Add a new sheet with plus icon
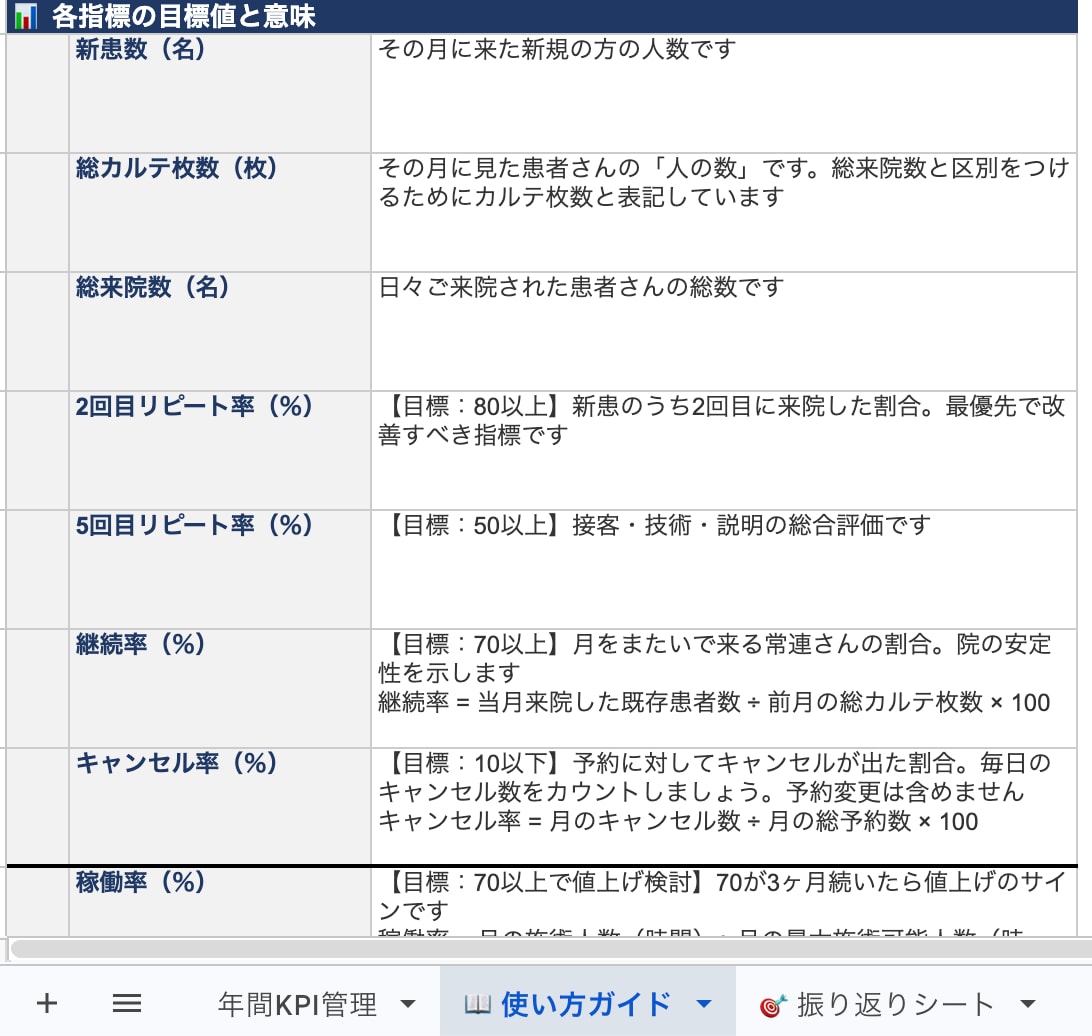The height and width of the screenshot is (1036, 1092). click(x=47, y=1003)
